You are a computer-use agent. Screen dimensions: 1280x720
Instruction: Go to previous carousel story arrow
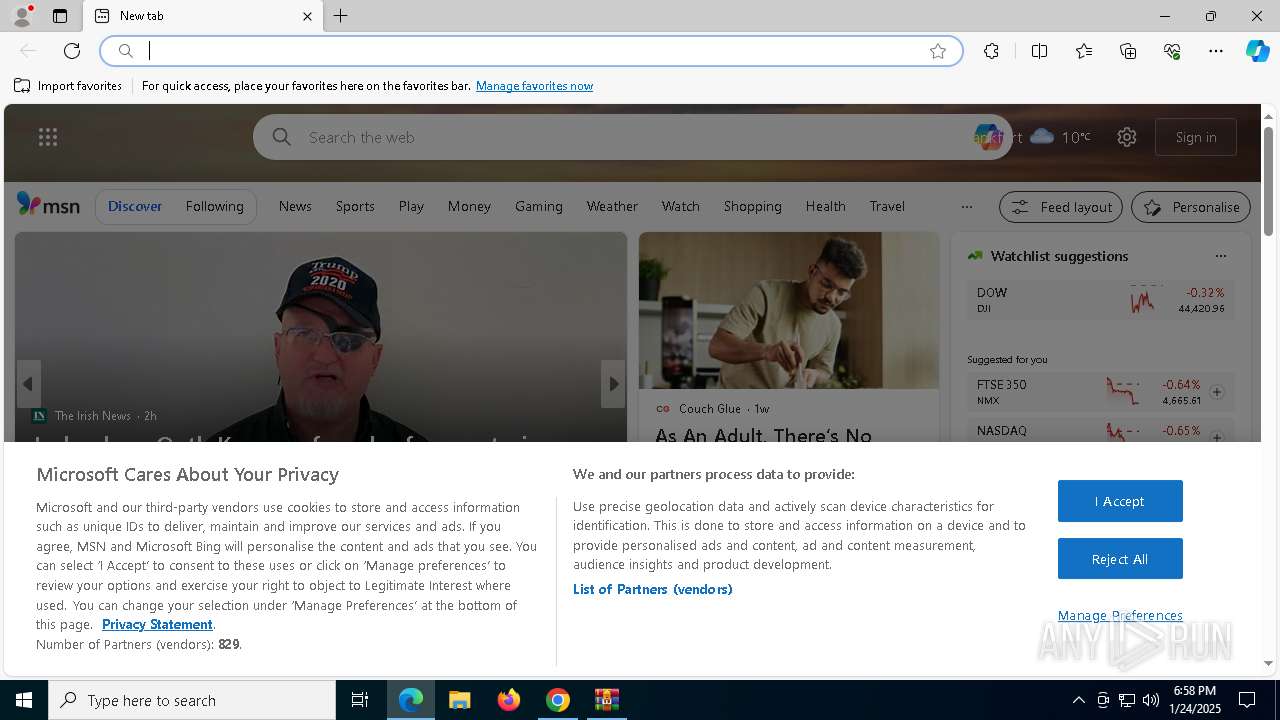(x=28, y=384)
